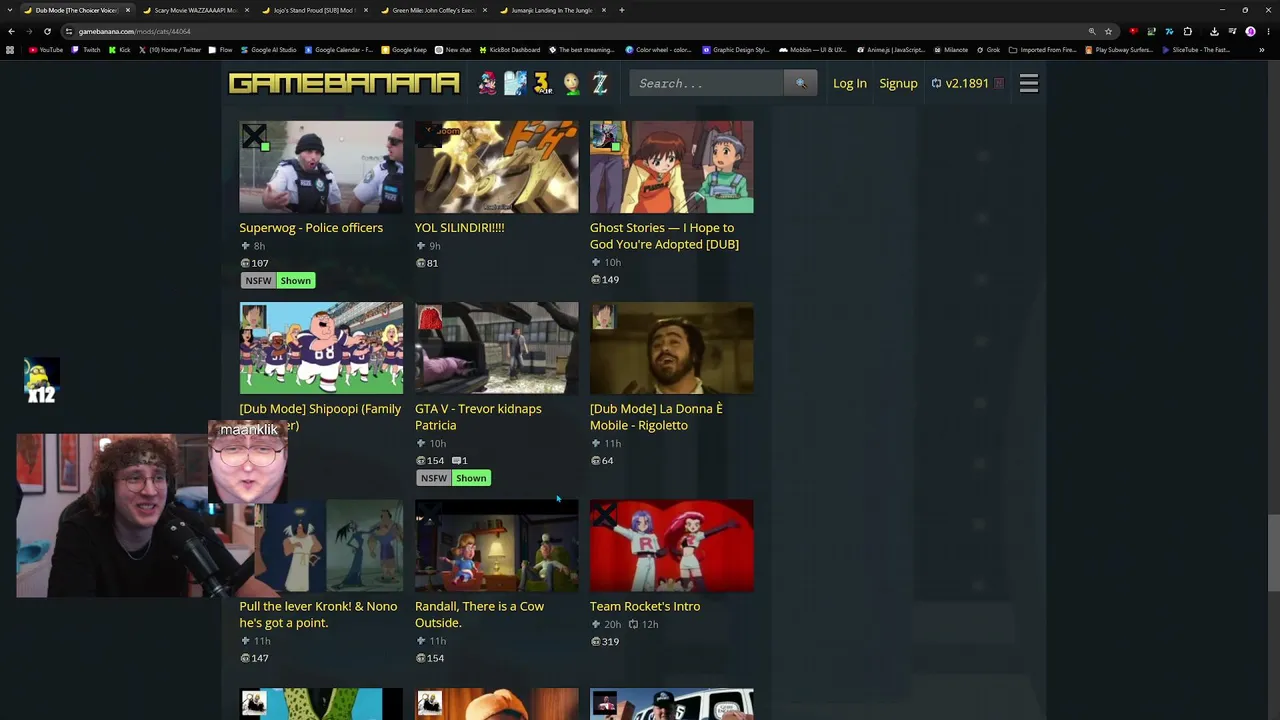Open [Dub Mode] La Donna È Mobile title
Viewport: 1280px width, 720px height.
656,417
